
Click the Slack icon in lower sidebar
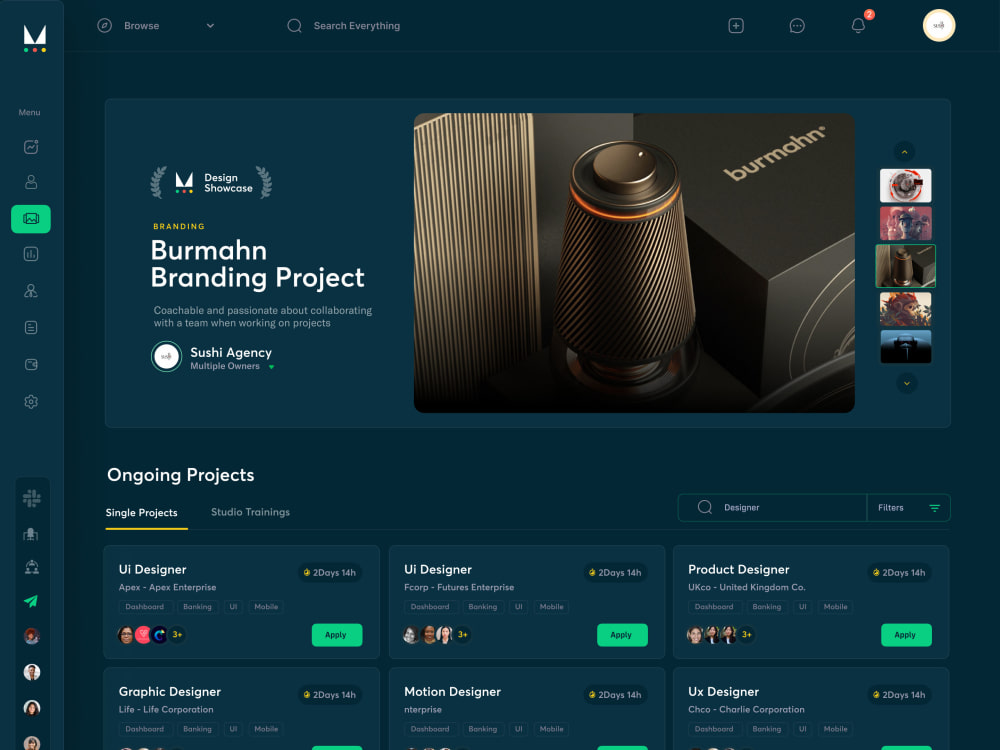click(31, 497)
